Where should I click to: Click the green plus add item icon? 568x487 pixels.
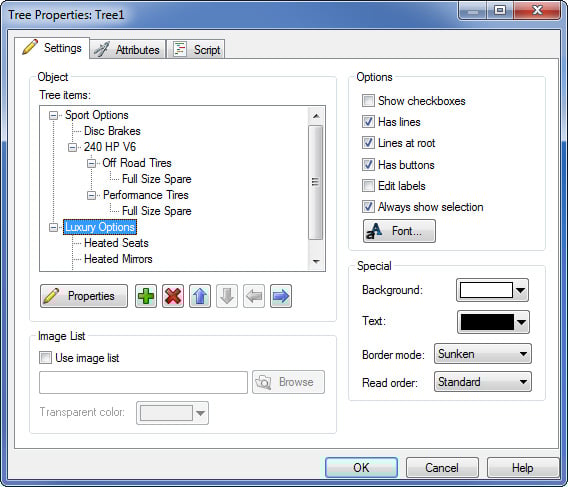pos(146,296)
